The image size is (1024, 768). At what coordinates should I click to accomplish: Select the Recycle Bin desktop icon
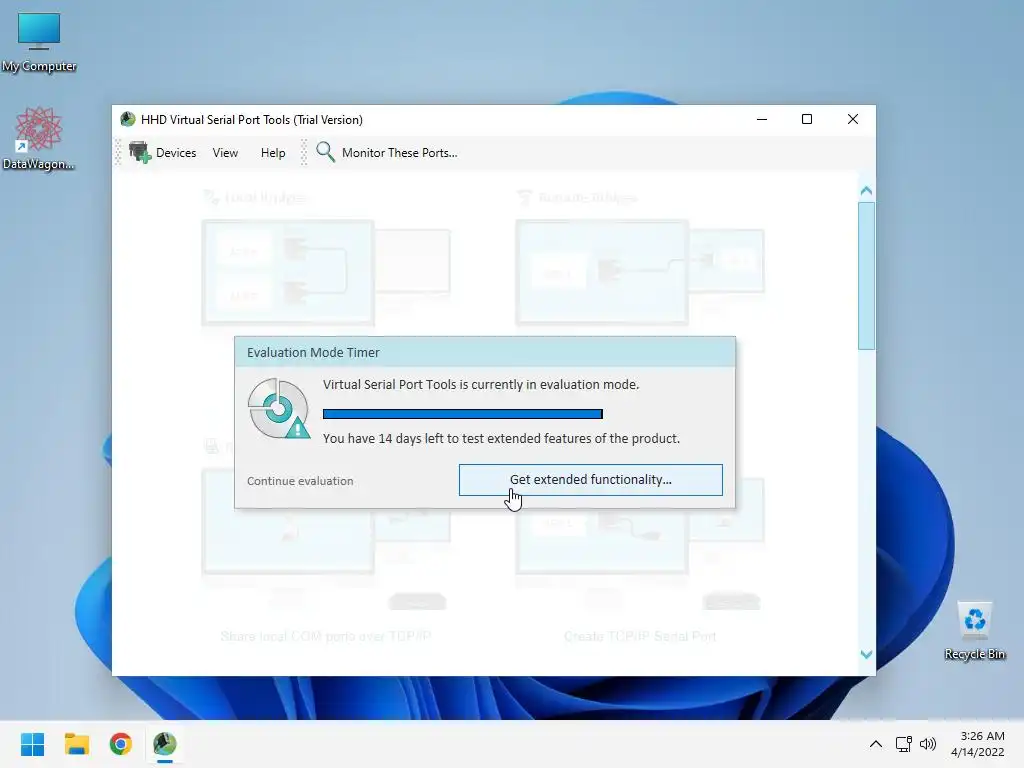974,632
